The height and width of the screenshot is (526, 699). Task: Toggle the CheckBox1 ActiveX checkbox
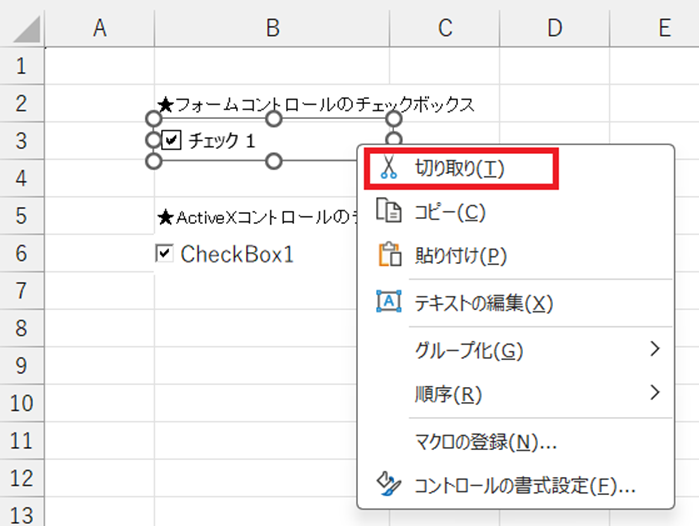coord(165,254)
